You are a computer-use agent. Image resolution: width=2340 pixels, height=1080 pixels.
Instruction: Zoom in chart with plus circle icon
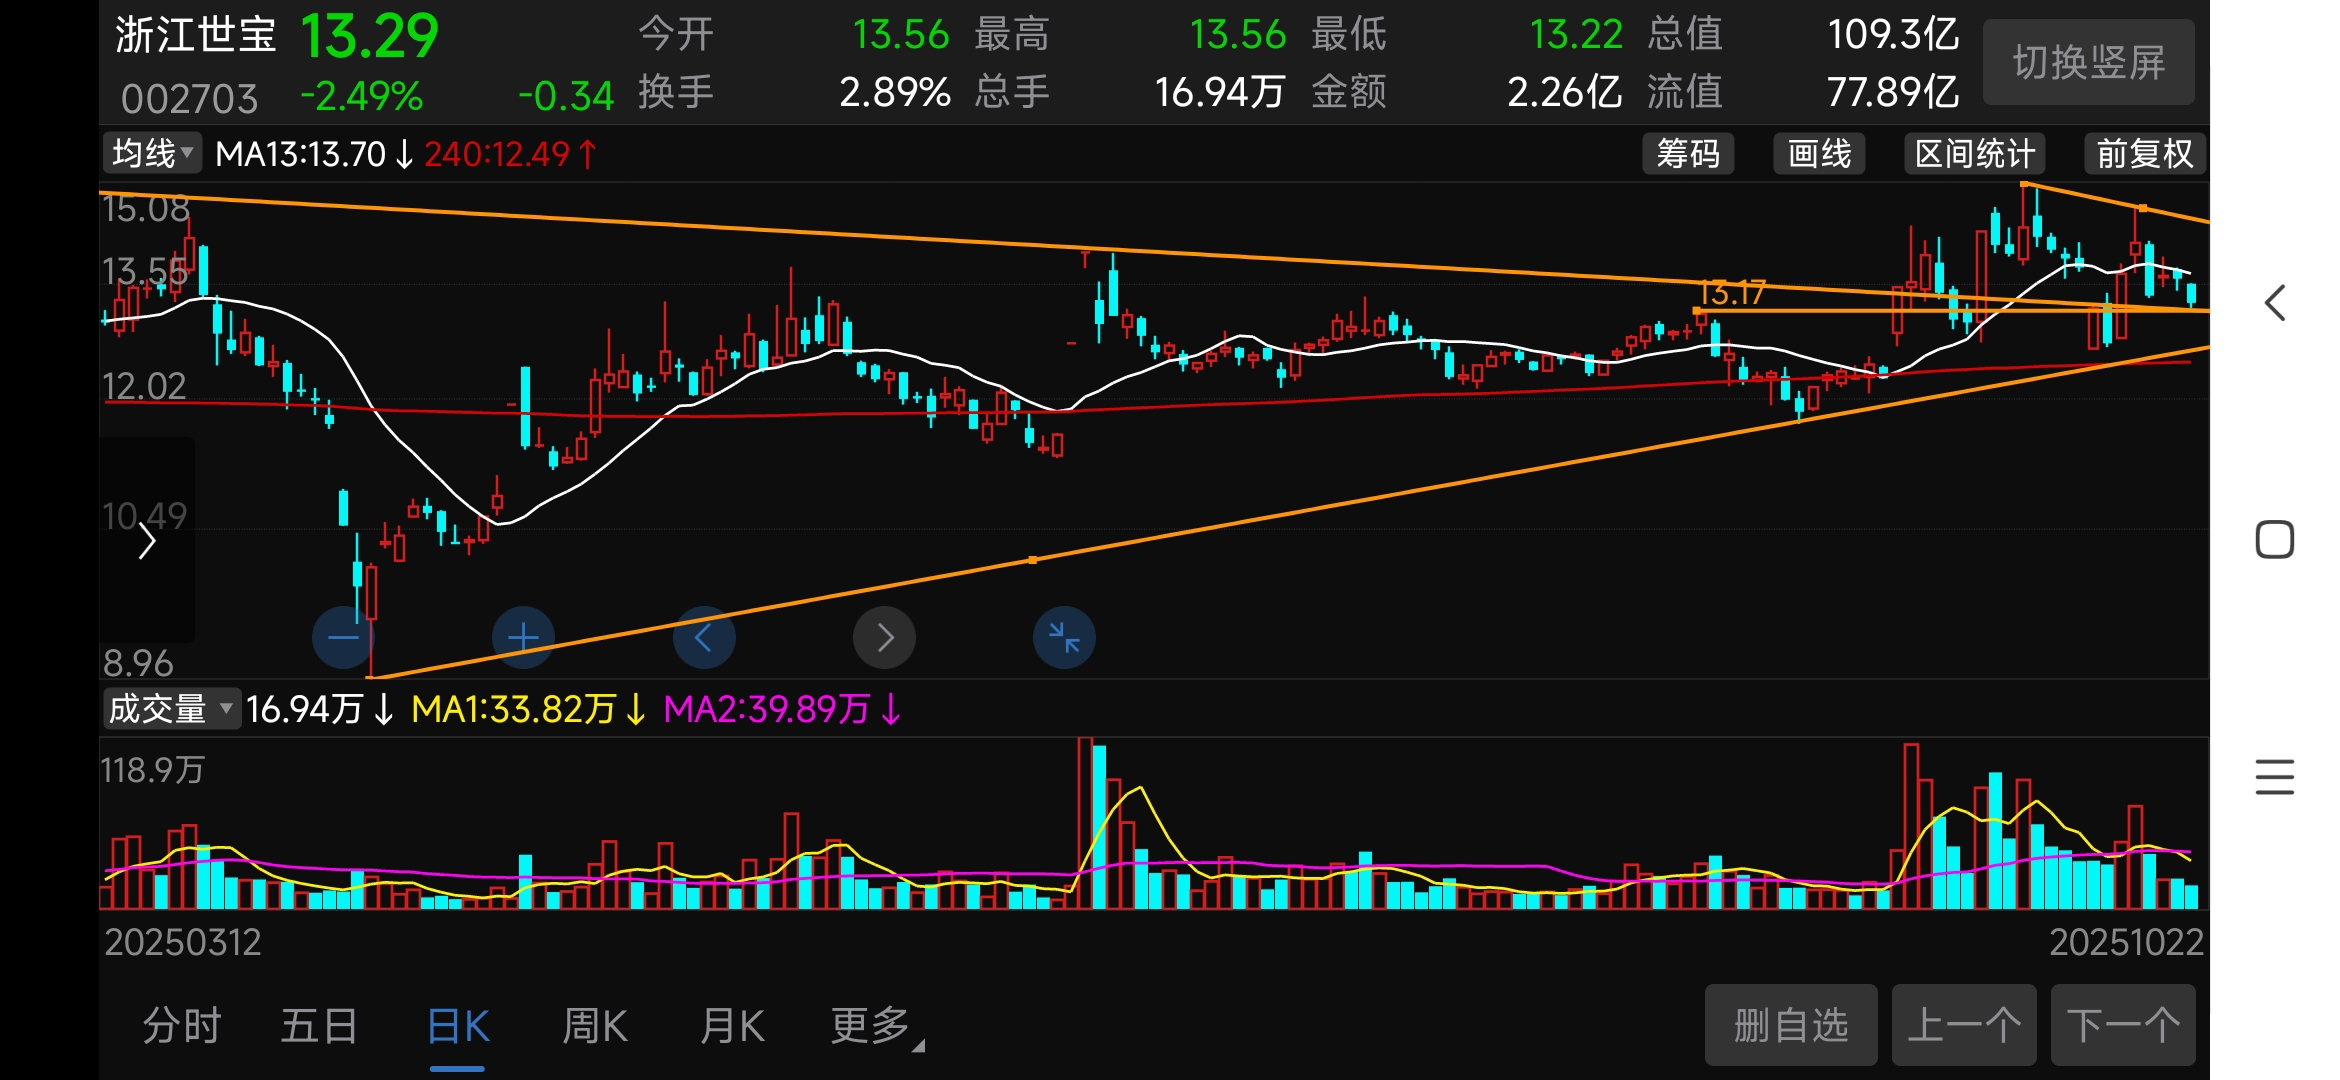523,637
